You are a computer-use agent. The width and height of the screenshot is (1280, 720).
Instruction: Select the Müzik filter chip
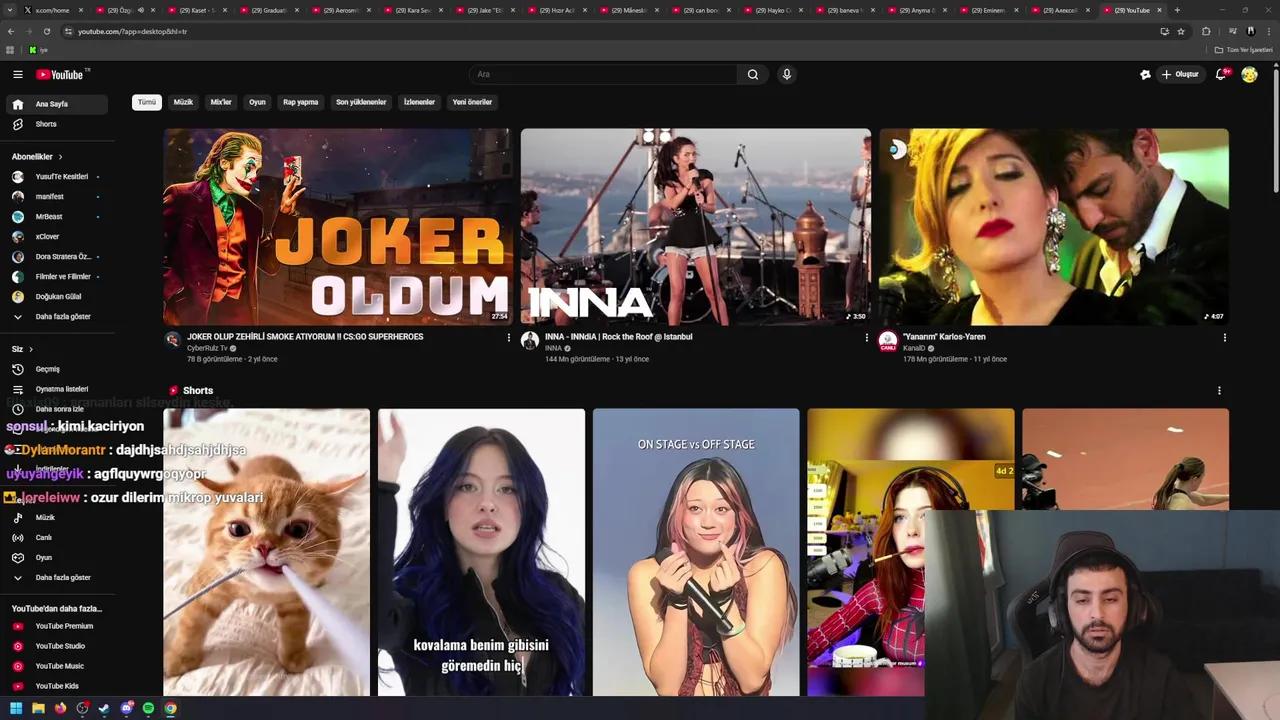183,102
